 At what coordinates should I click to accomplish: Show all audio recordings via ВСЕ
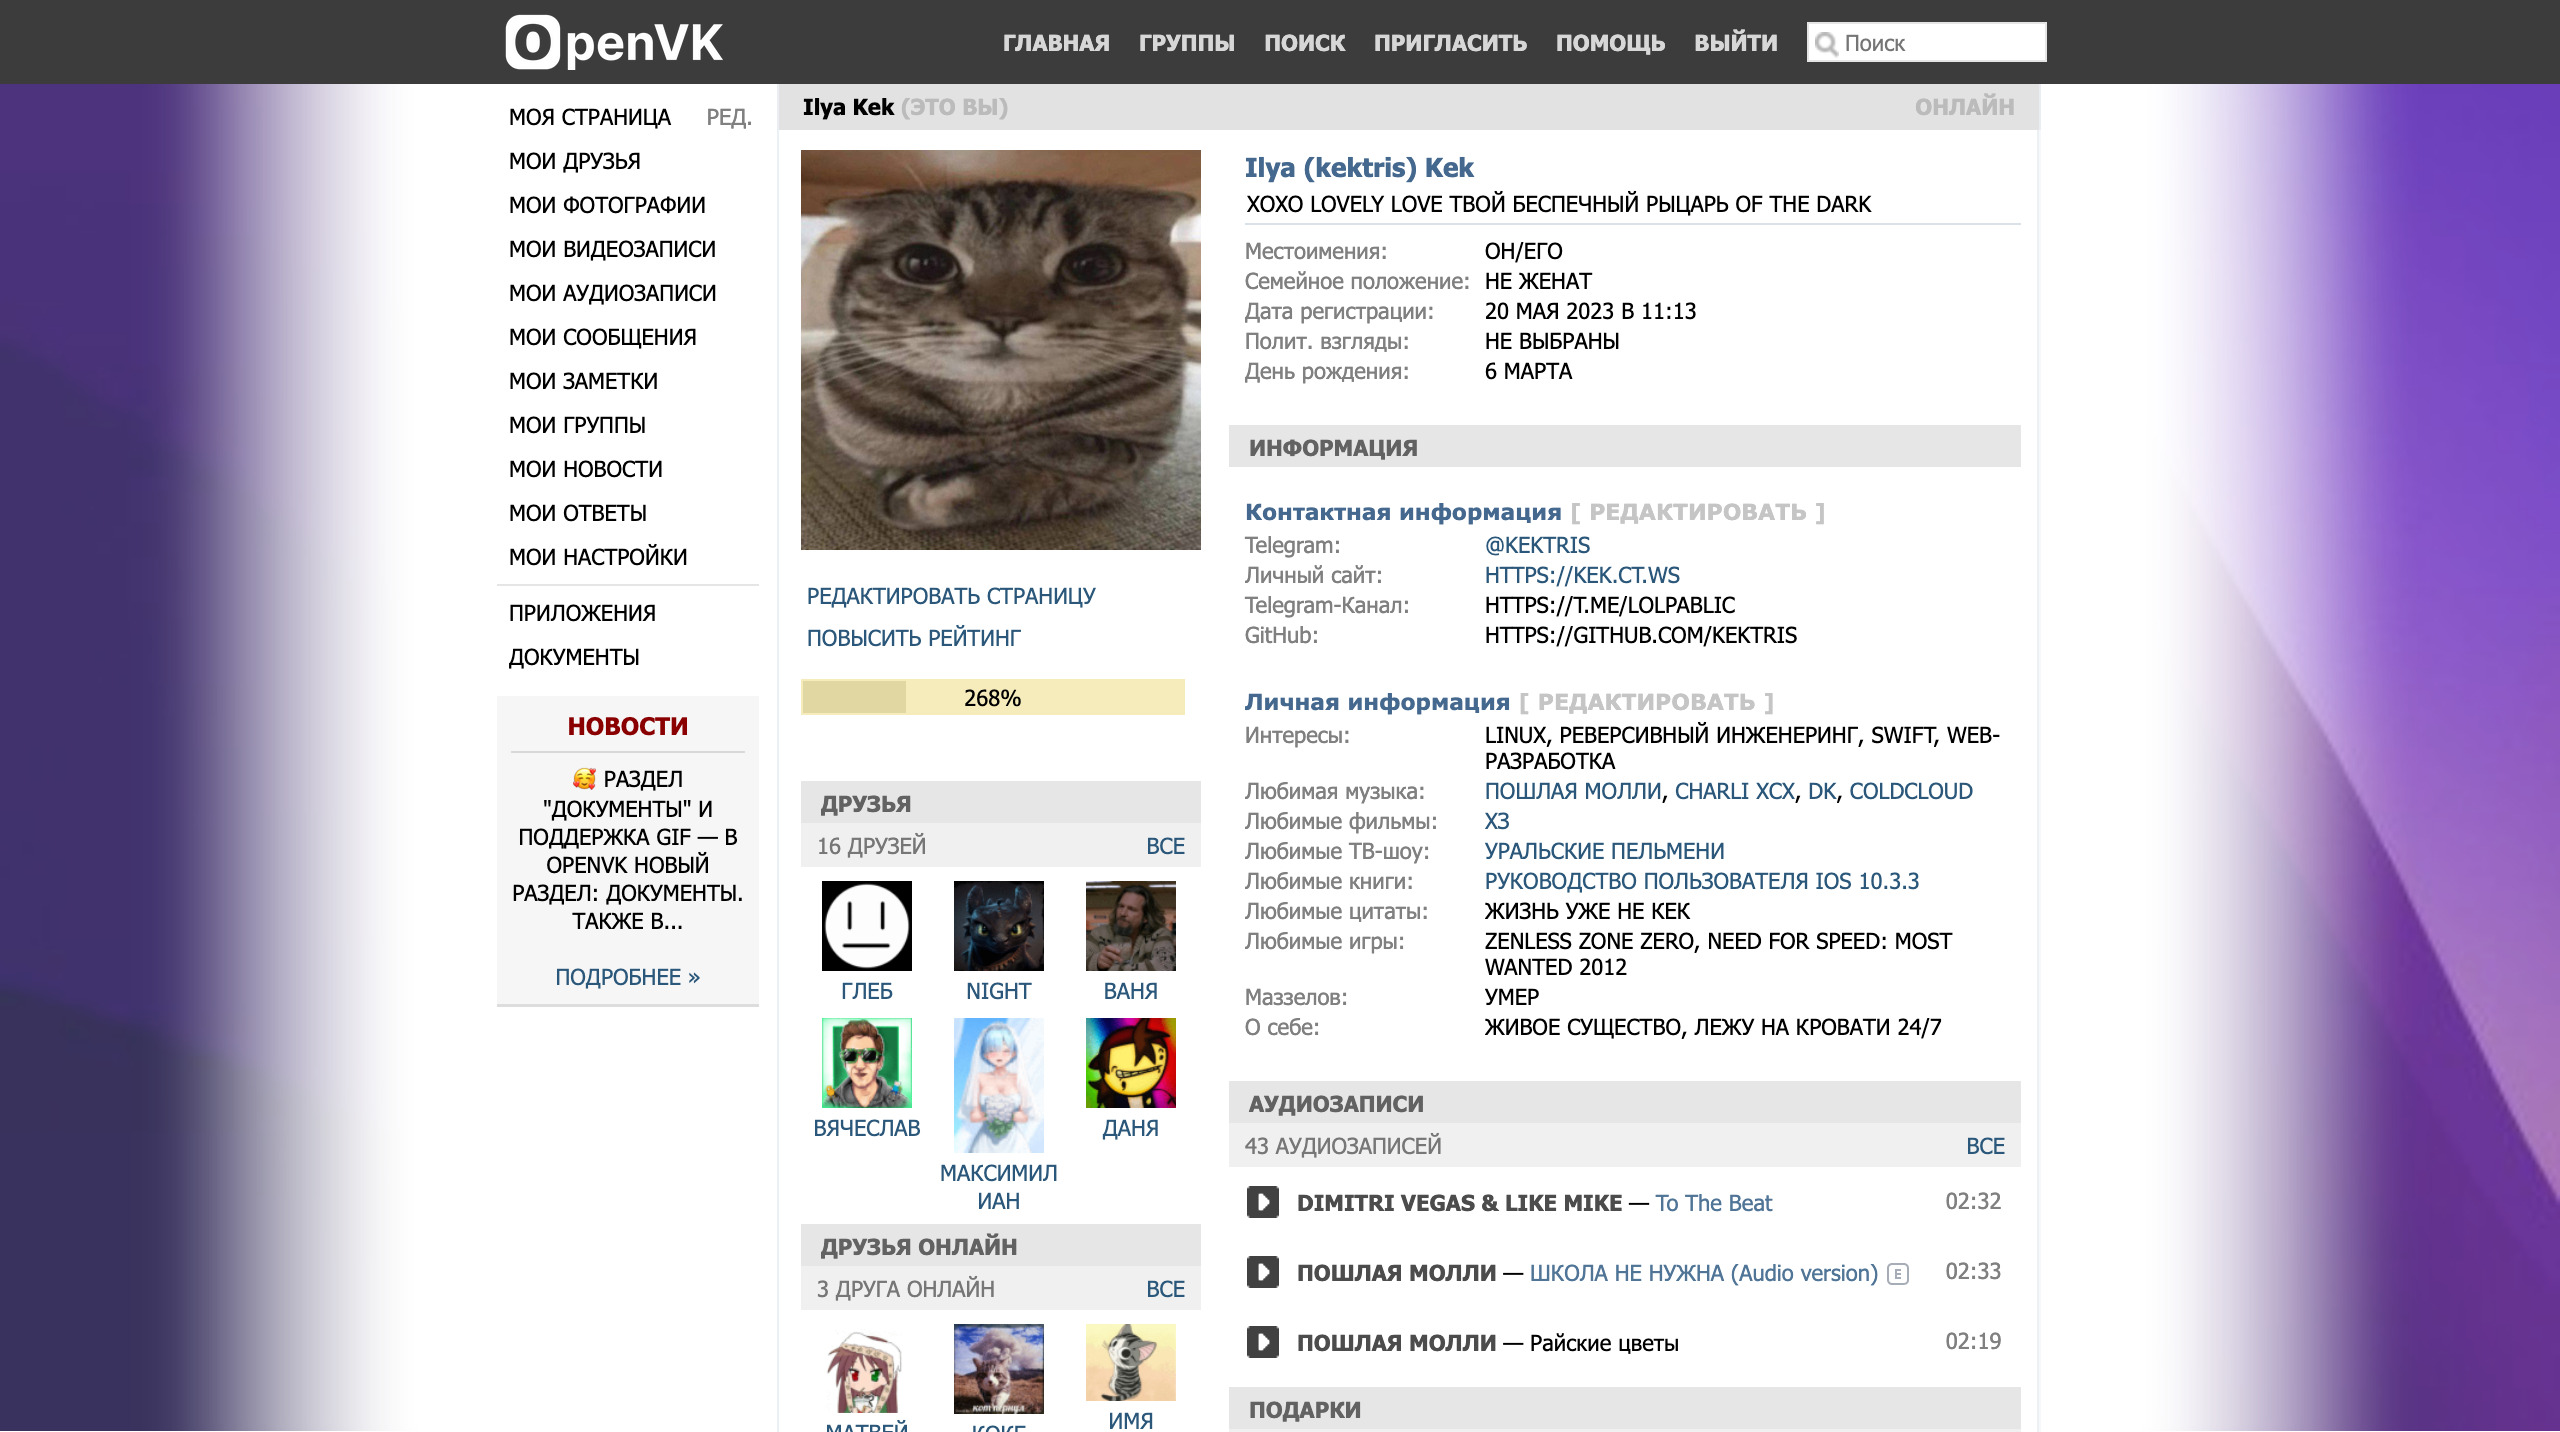pyautogui.click(x=1984, y=1146)
